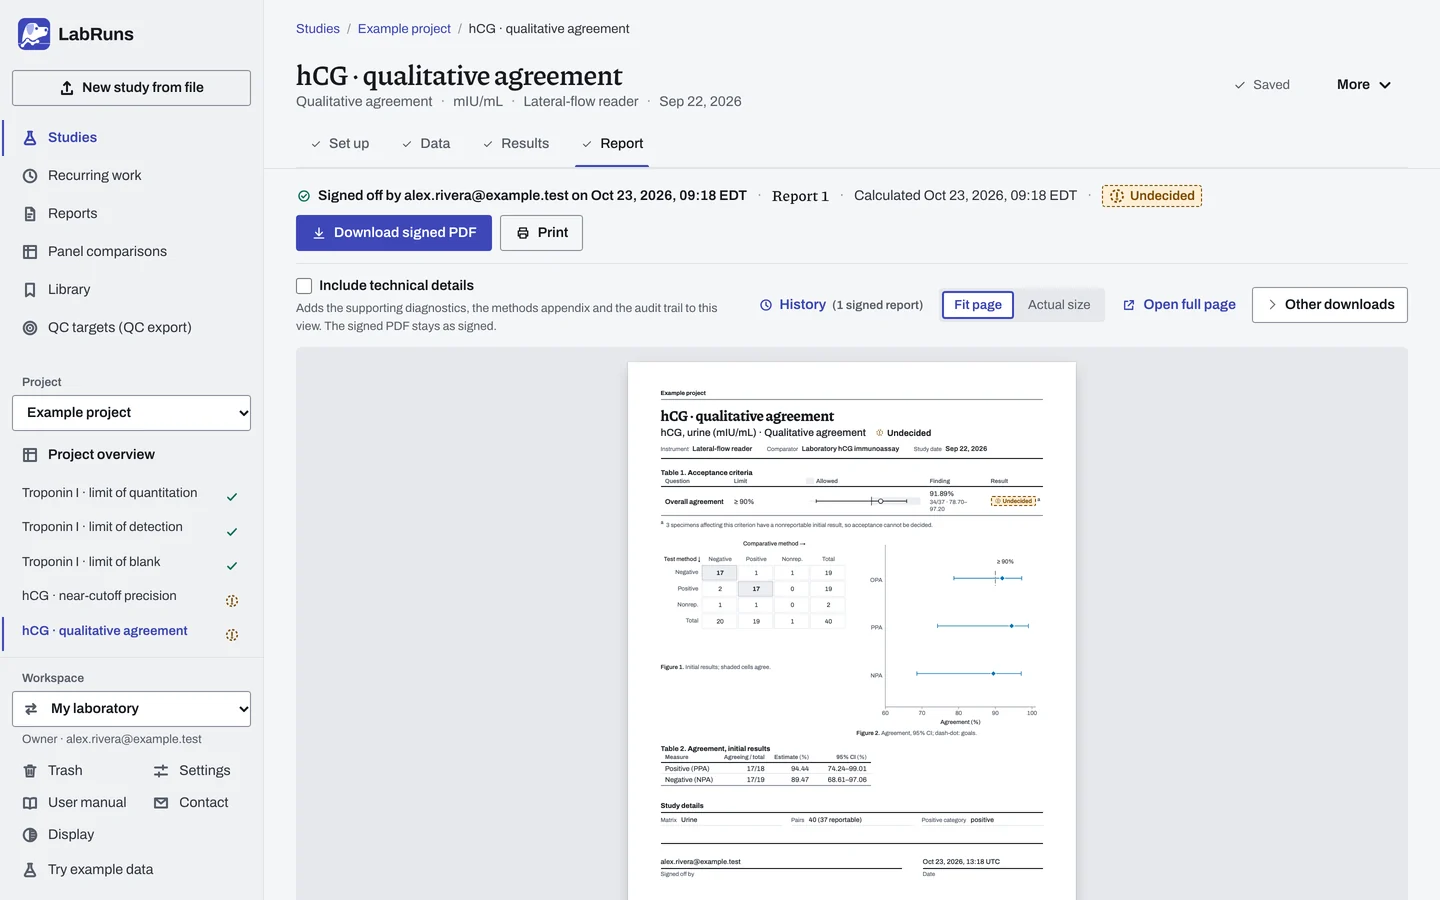Open the More menu
Screen dimensions: 1440x900
[x=1364, y=85]
